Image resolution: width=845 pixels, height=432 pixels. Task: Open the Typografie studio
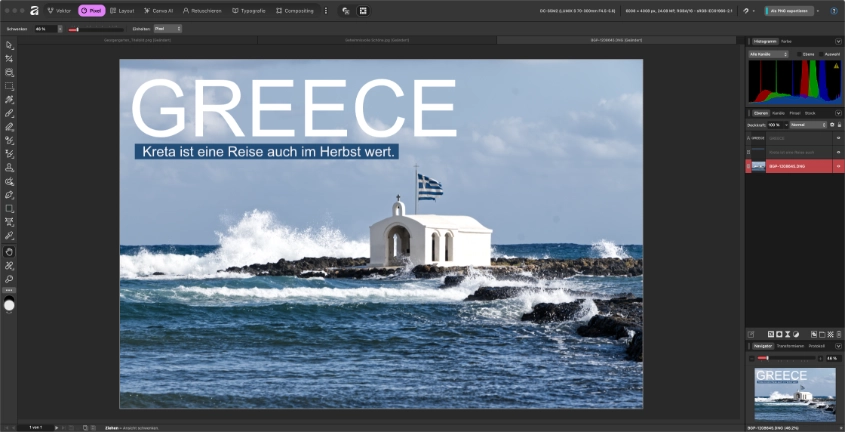pyautogui.click(x=249, y=11)
